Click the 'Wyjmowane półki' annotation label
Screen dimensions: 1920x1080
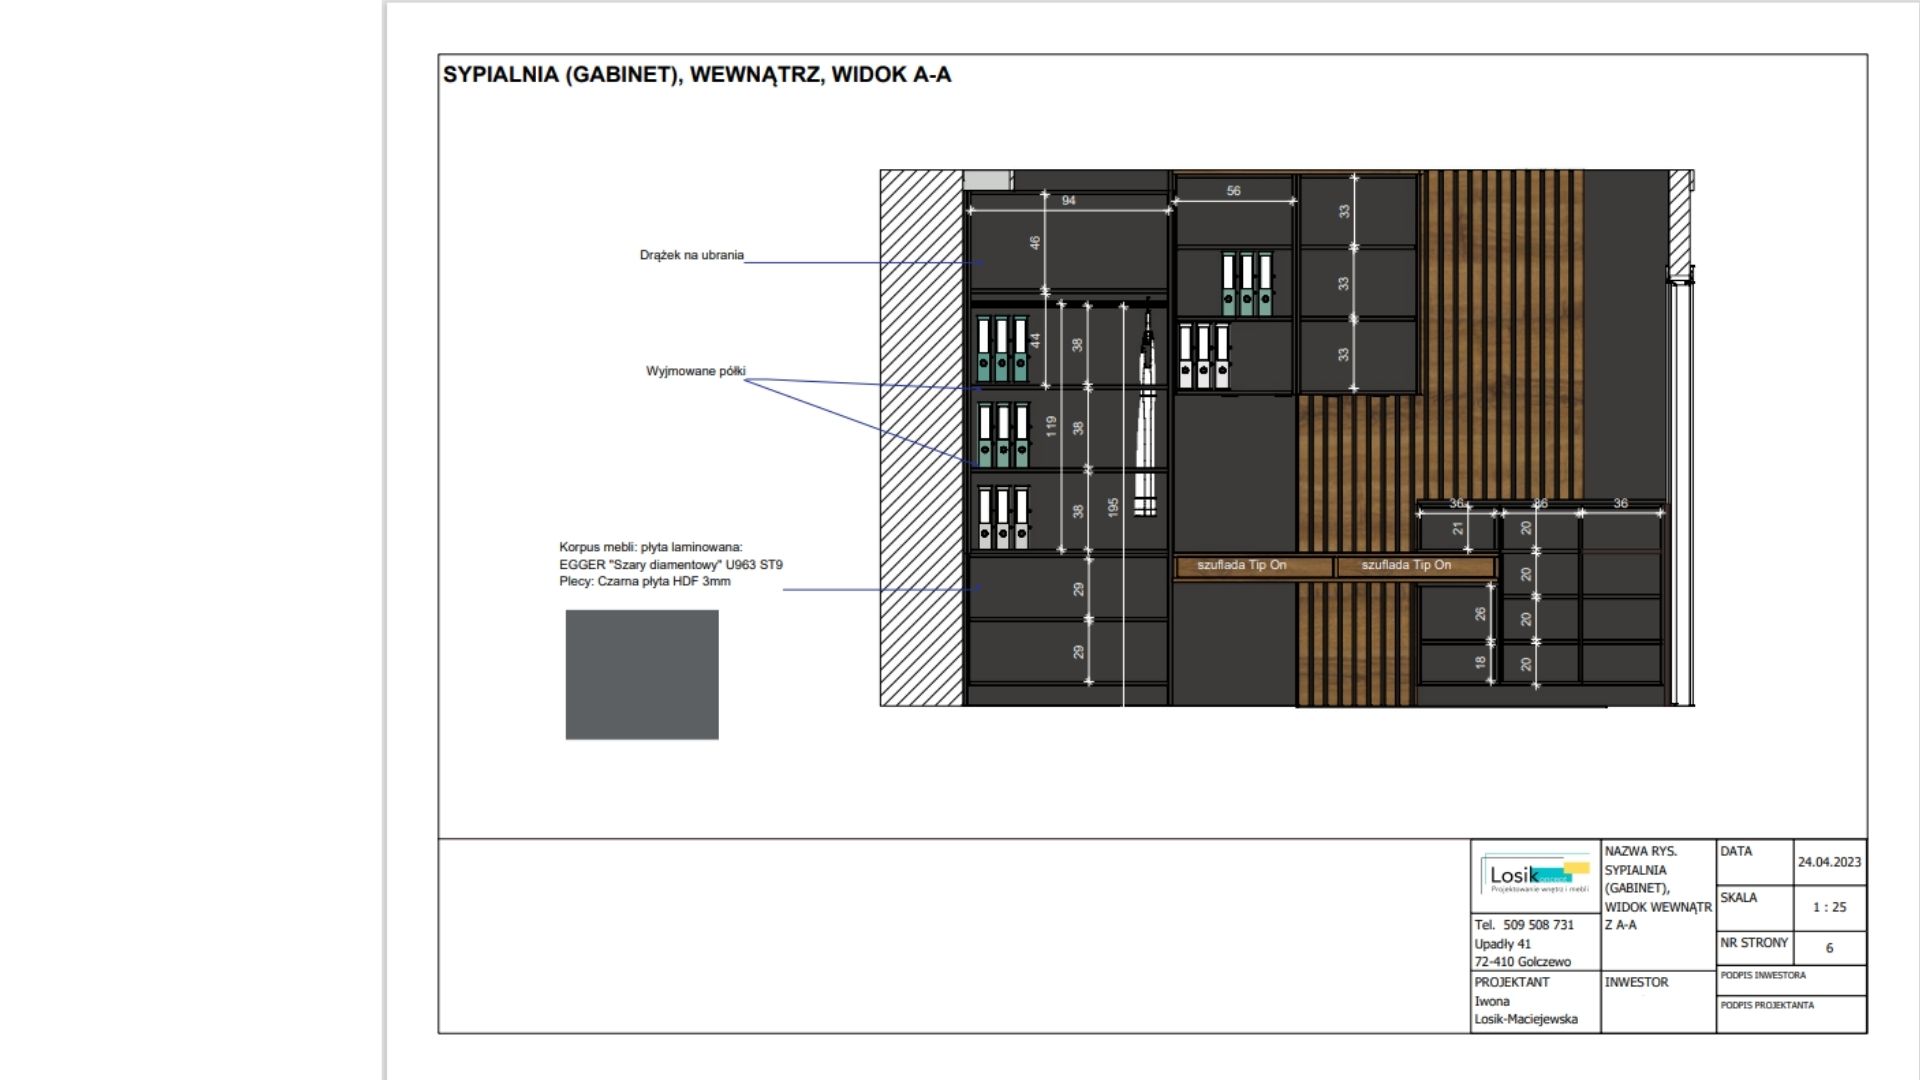point(695,371)
